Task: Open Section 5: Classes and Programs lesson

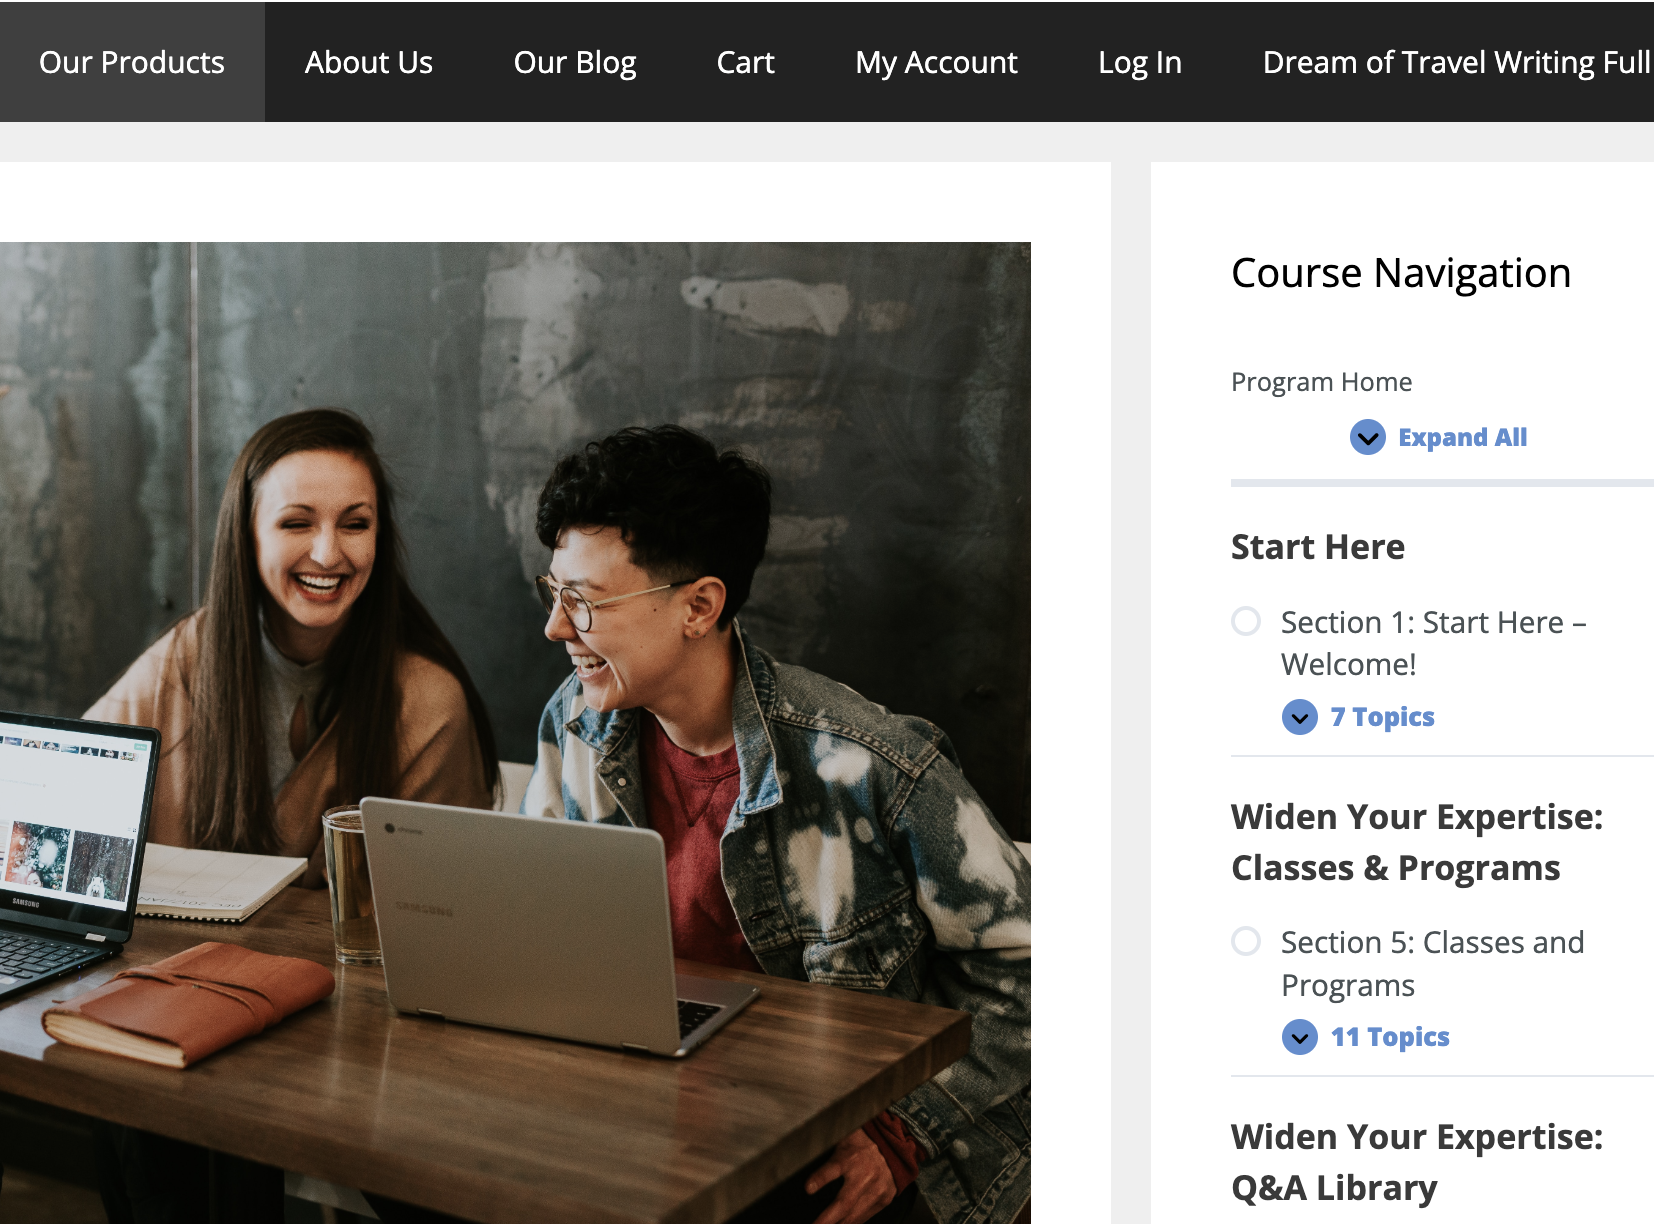Action: (1432, 963)
